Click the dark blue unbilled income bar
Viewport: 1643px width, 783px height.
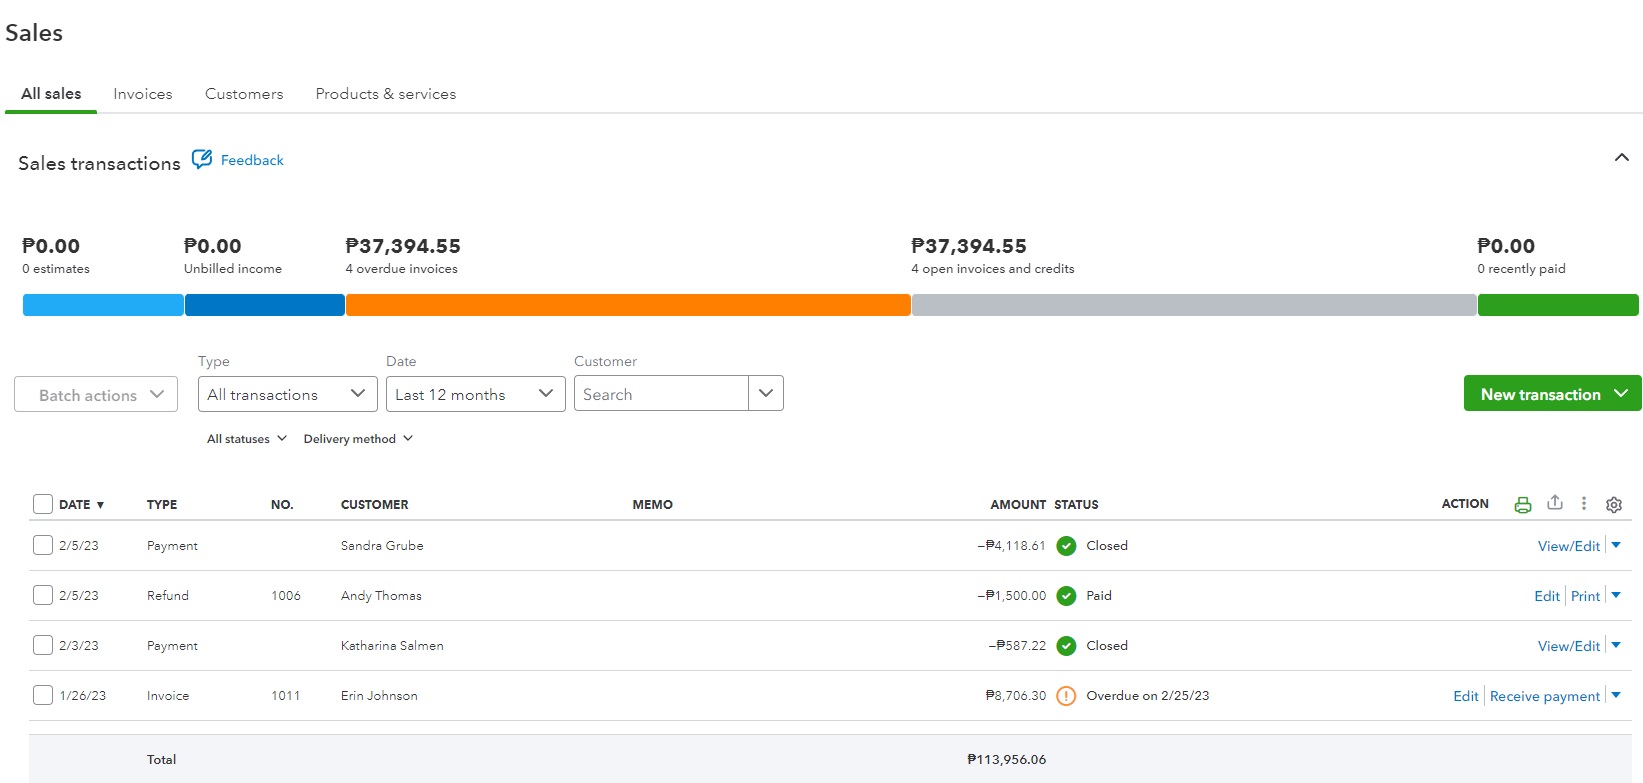coord(265,305)
